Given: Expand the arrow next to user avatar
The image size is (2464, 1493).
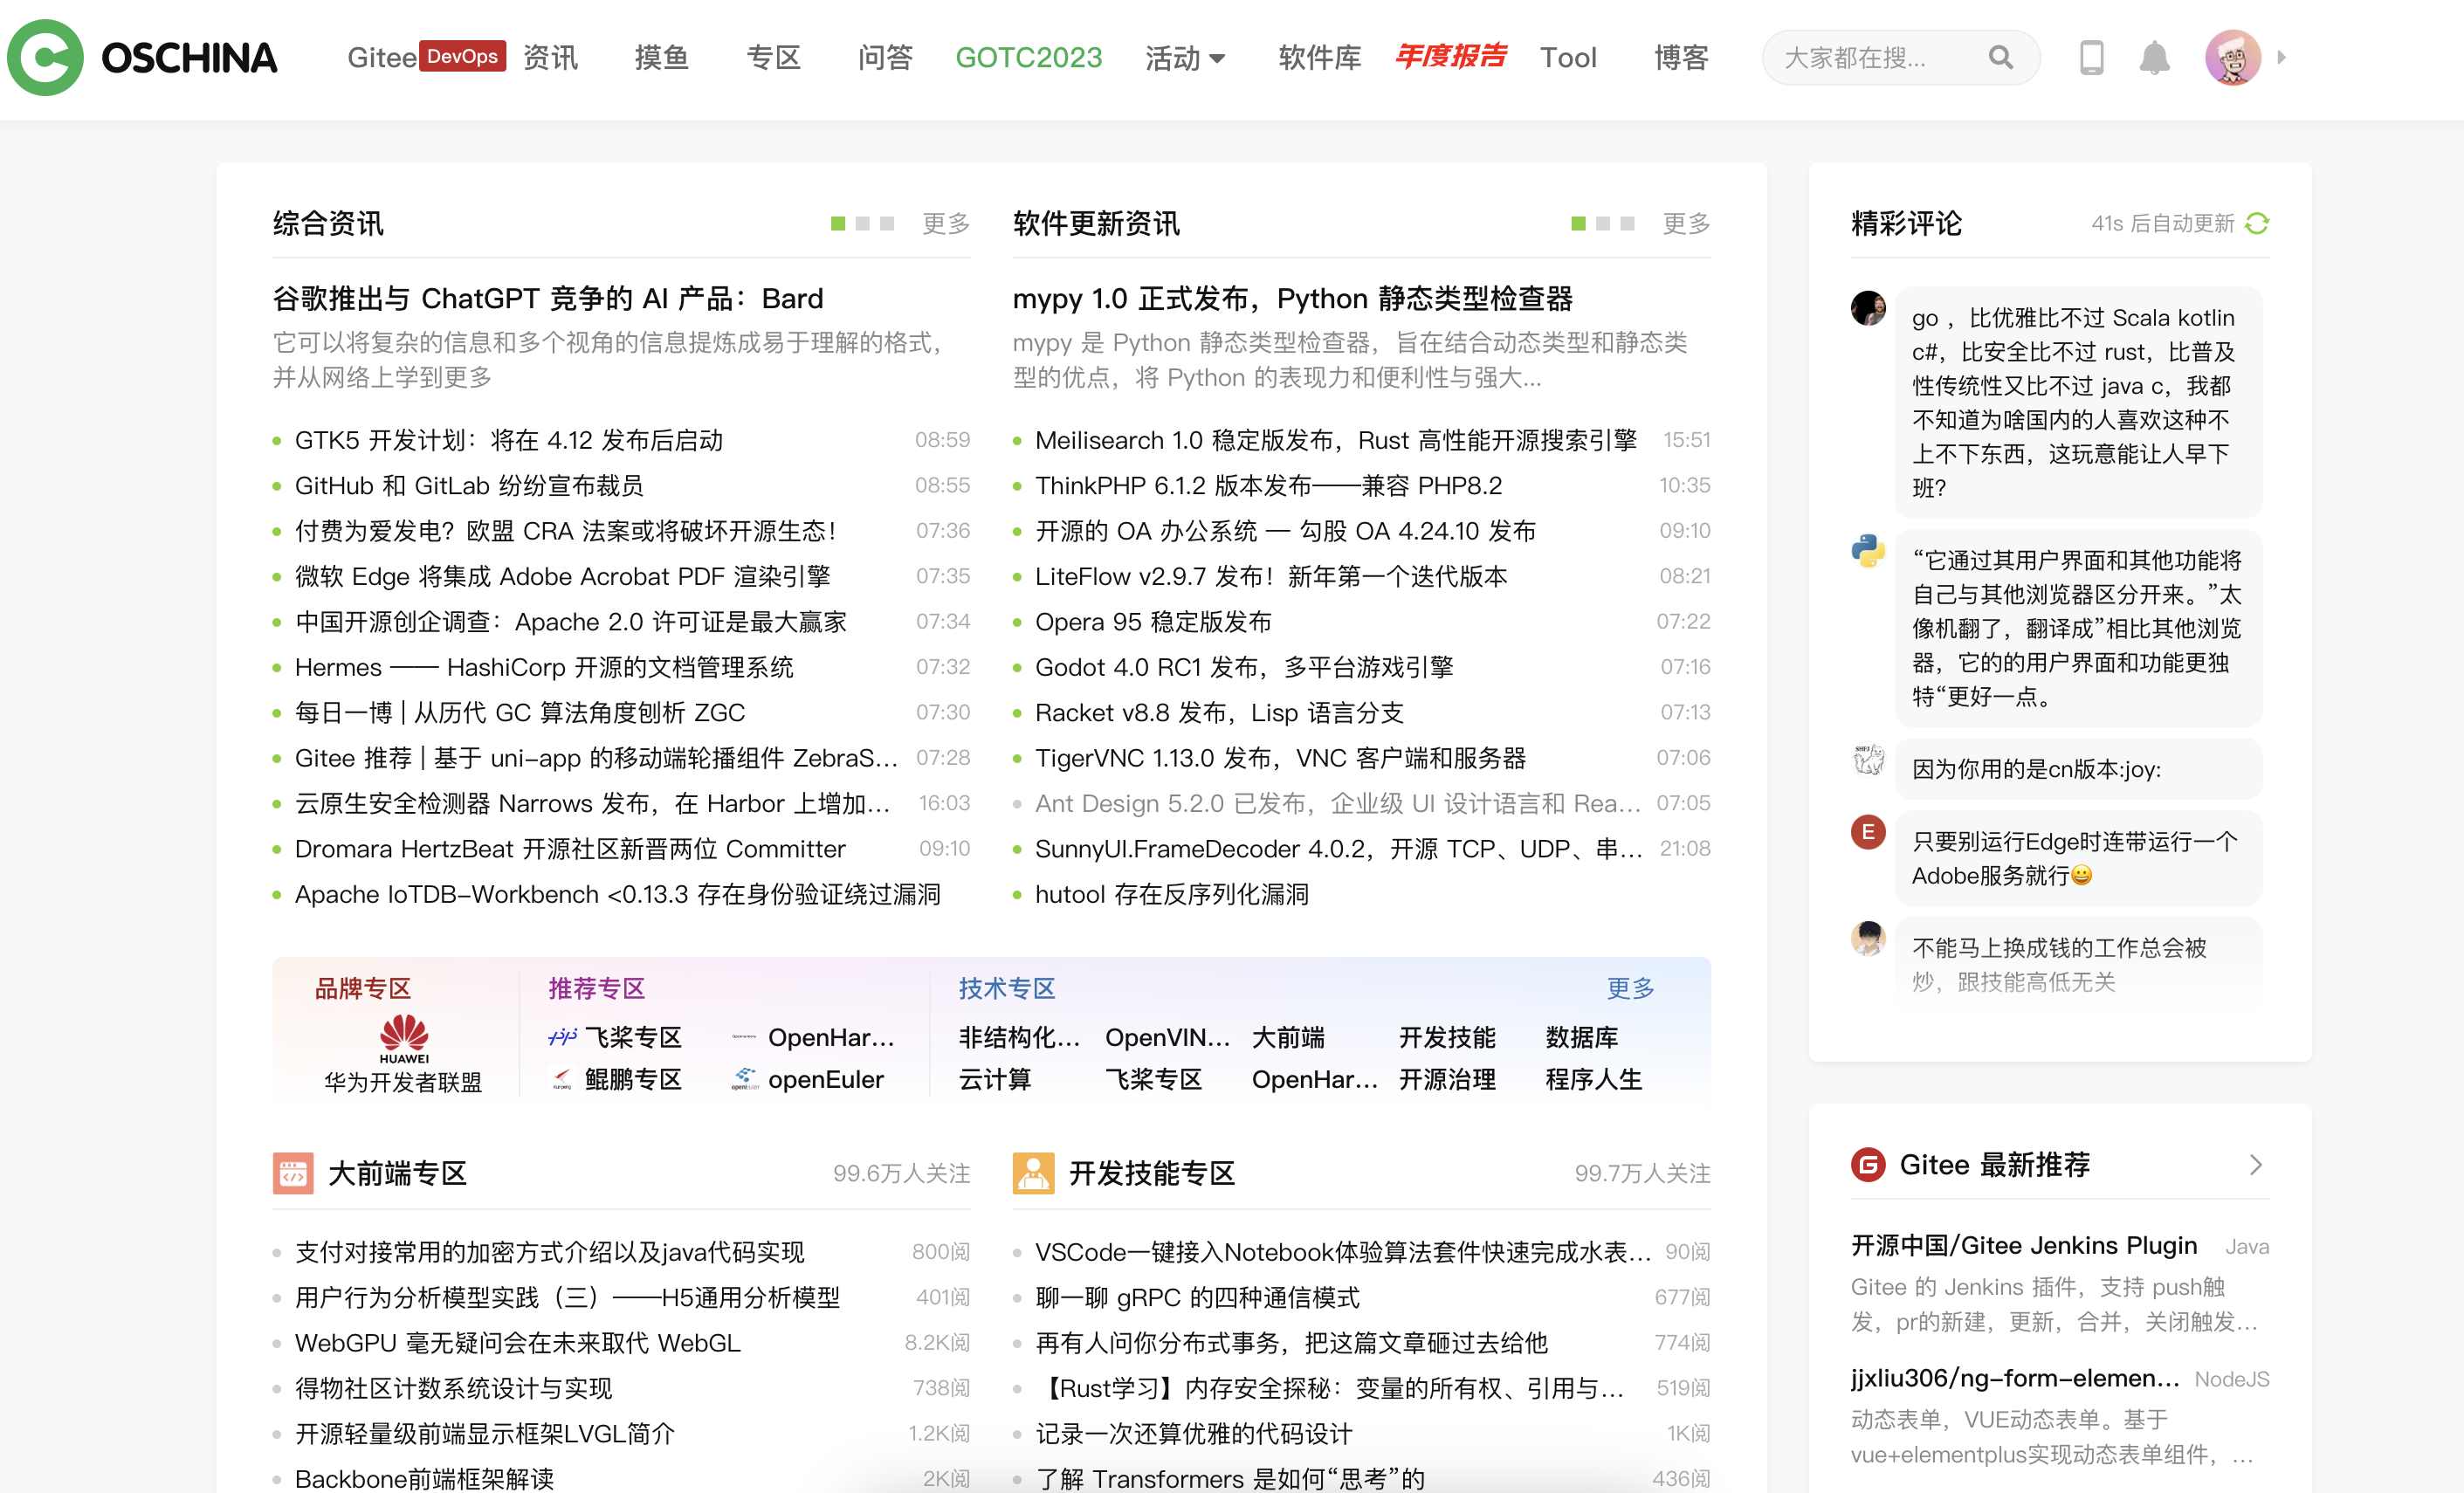Looking at the screenshot, I should 2281,58.
